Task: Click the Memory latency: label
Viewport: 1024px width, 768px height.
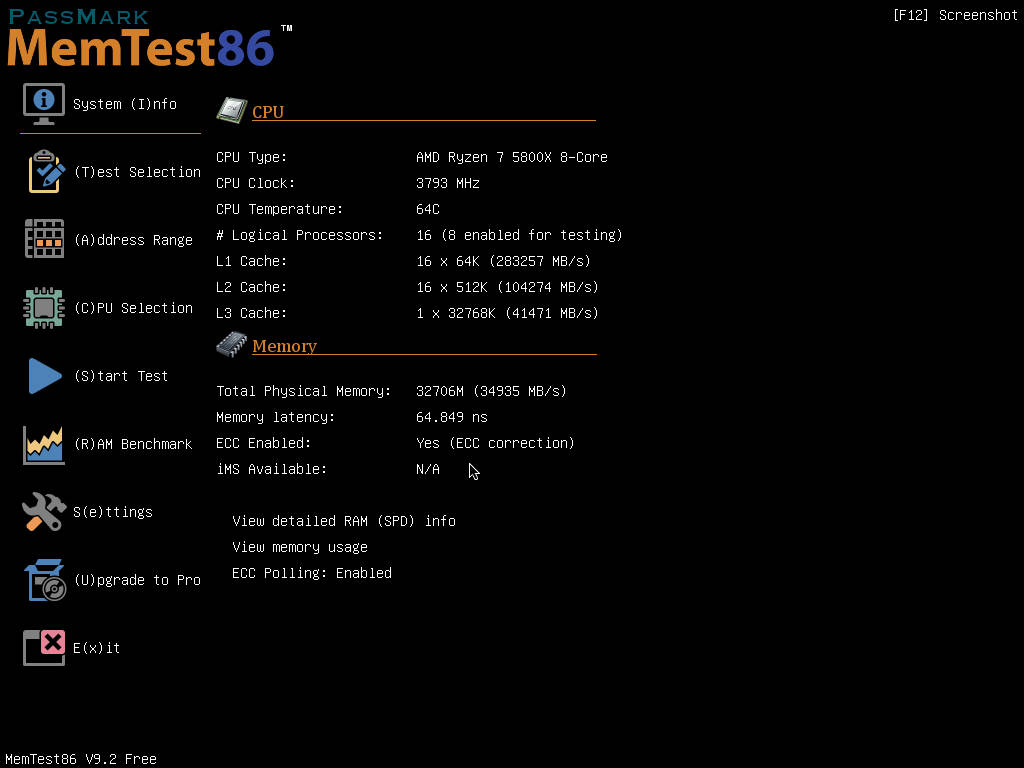Action: pos(276,417)
